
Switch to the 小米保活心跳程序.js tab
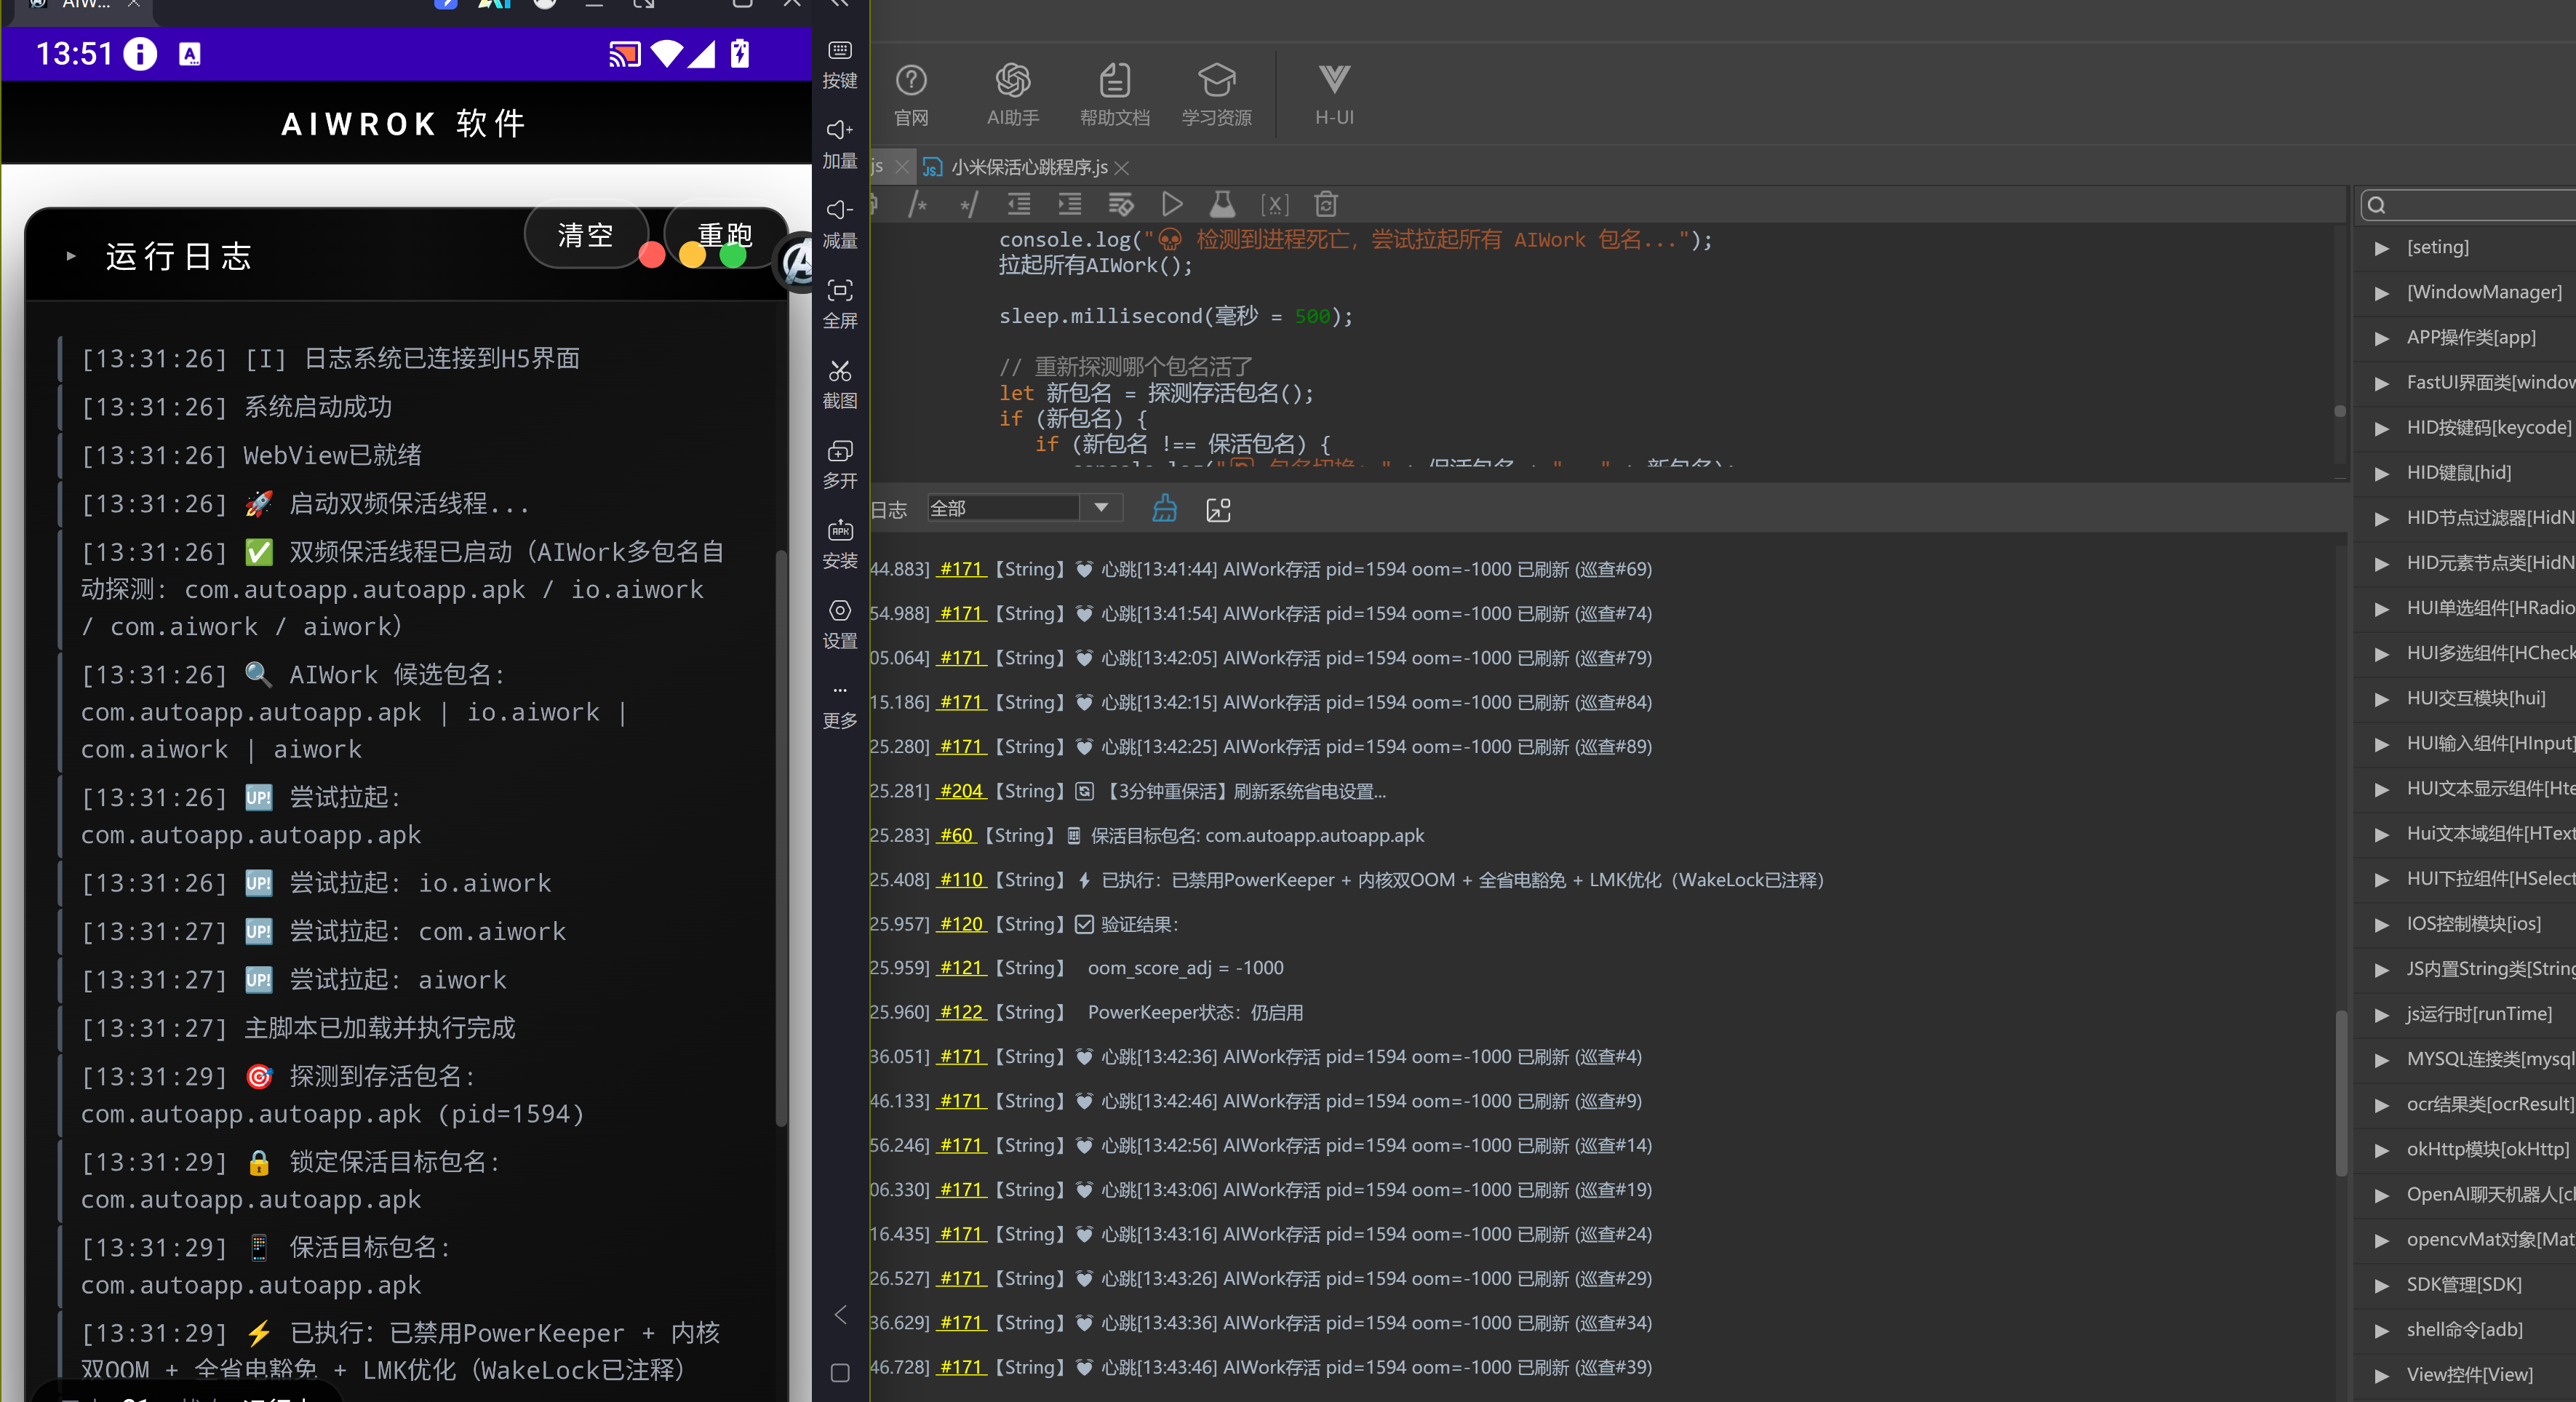pyautogui.click(x=1028, y=167)
